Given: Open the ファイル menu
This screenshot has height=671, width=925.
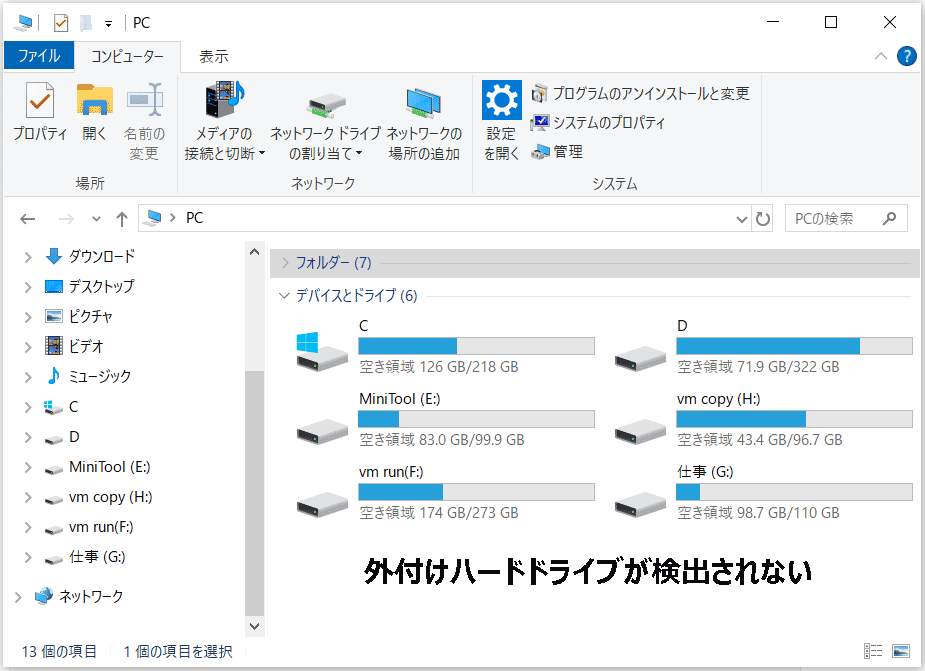Looking at the screenshot, I should click(39, 56).
